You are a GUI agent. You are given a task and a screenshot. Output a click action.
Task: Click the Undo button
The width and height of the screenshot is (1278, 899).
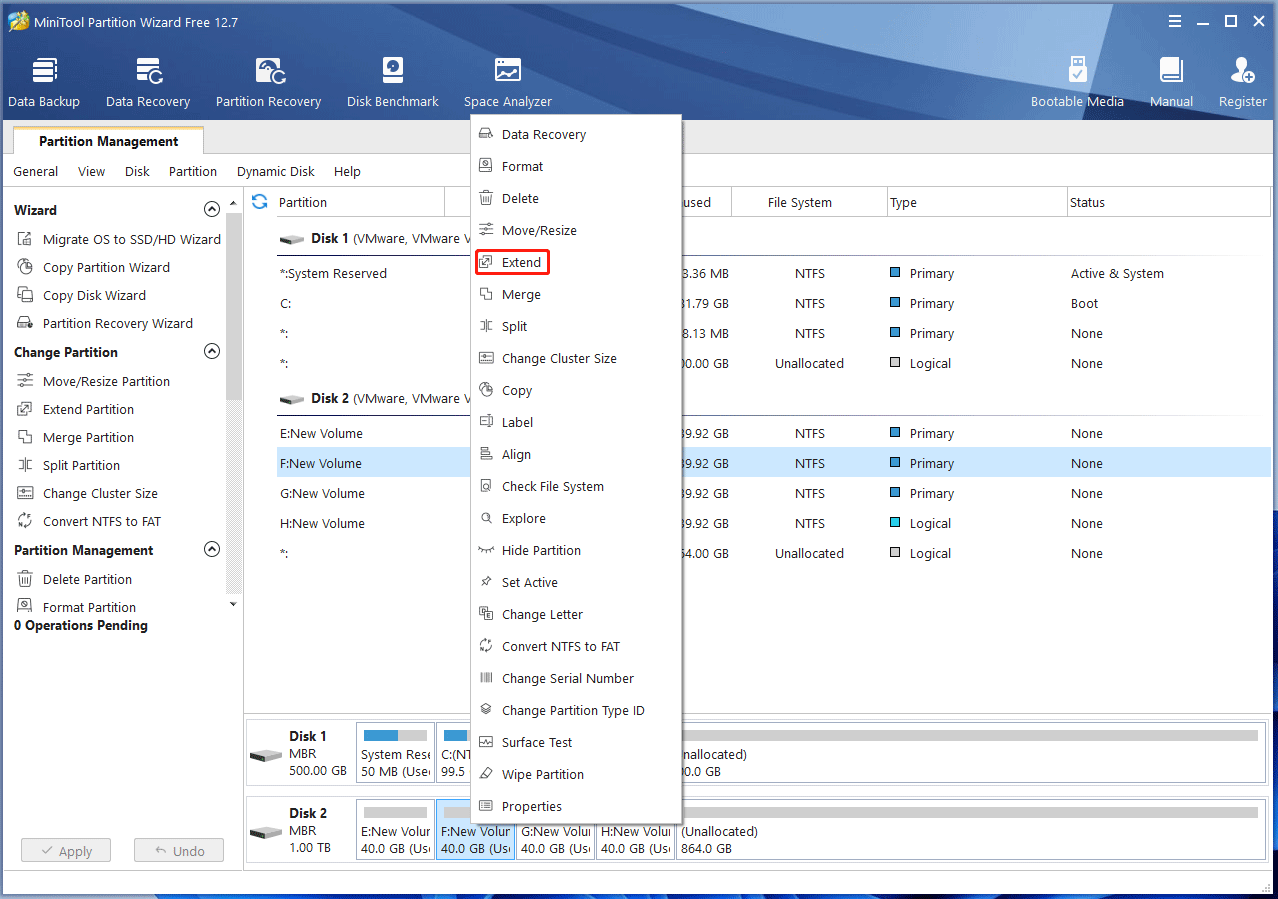[179, 851]
